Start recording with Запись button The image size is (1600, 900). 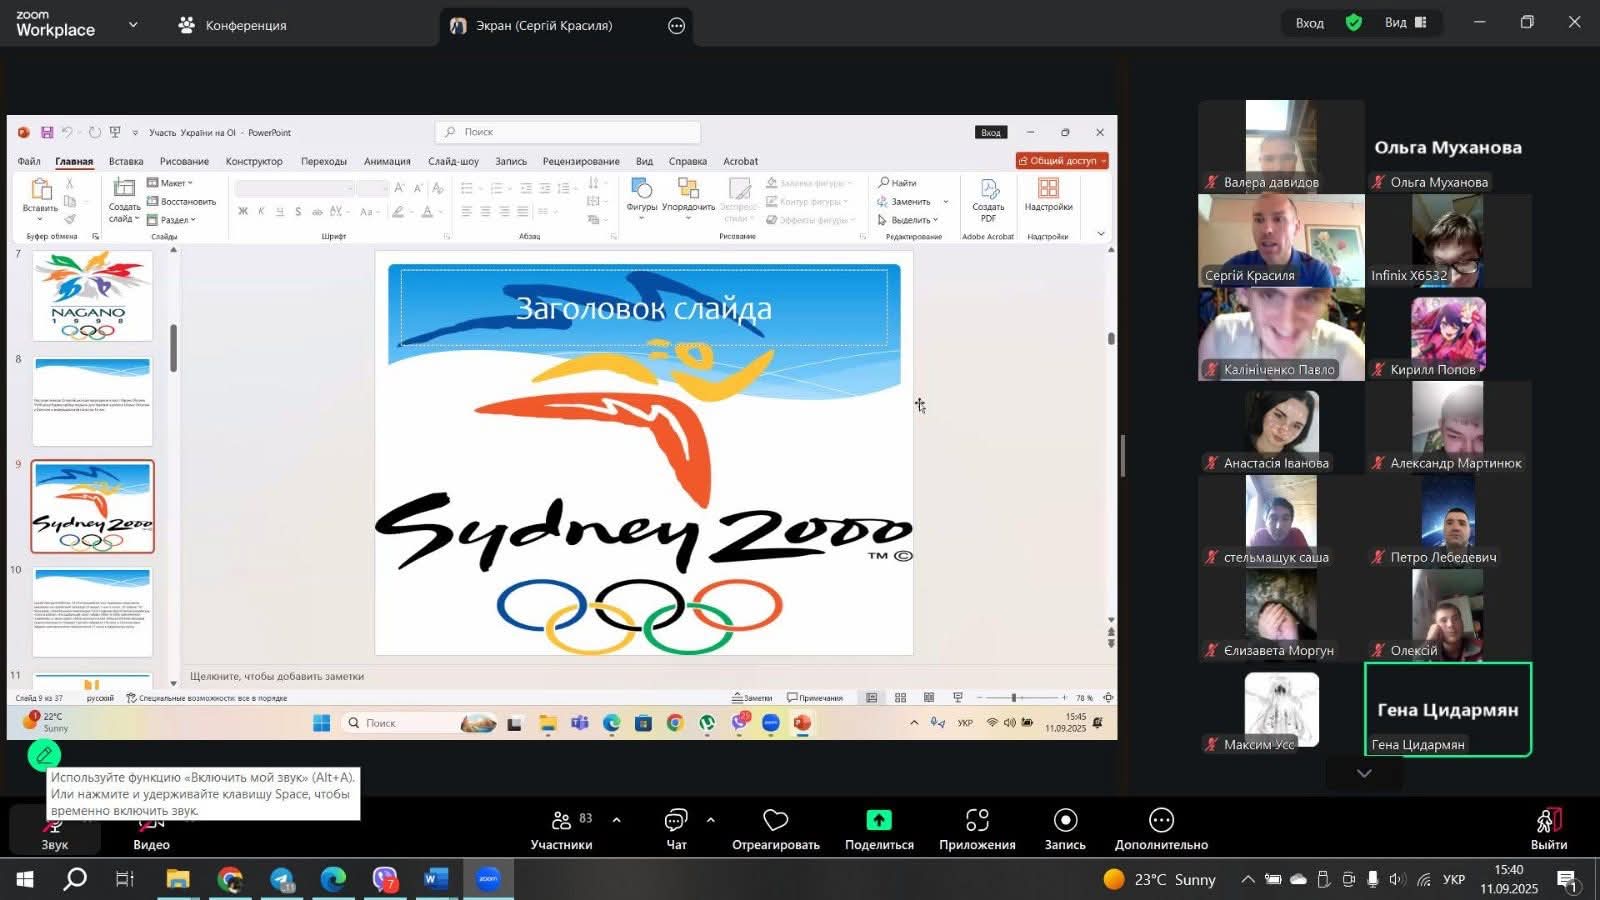1065,830
